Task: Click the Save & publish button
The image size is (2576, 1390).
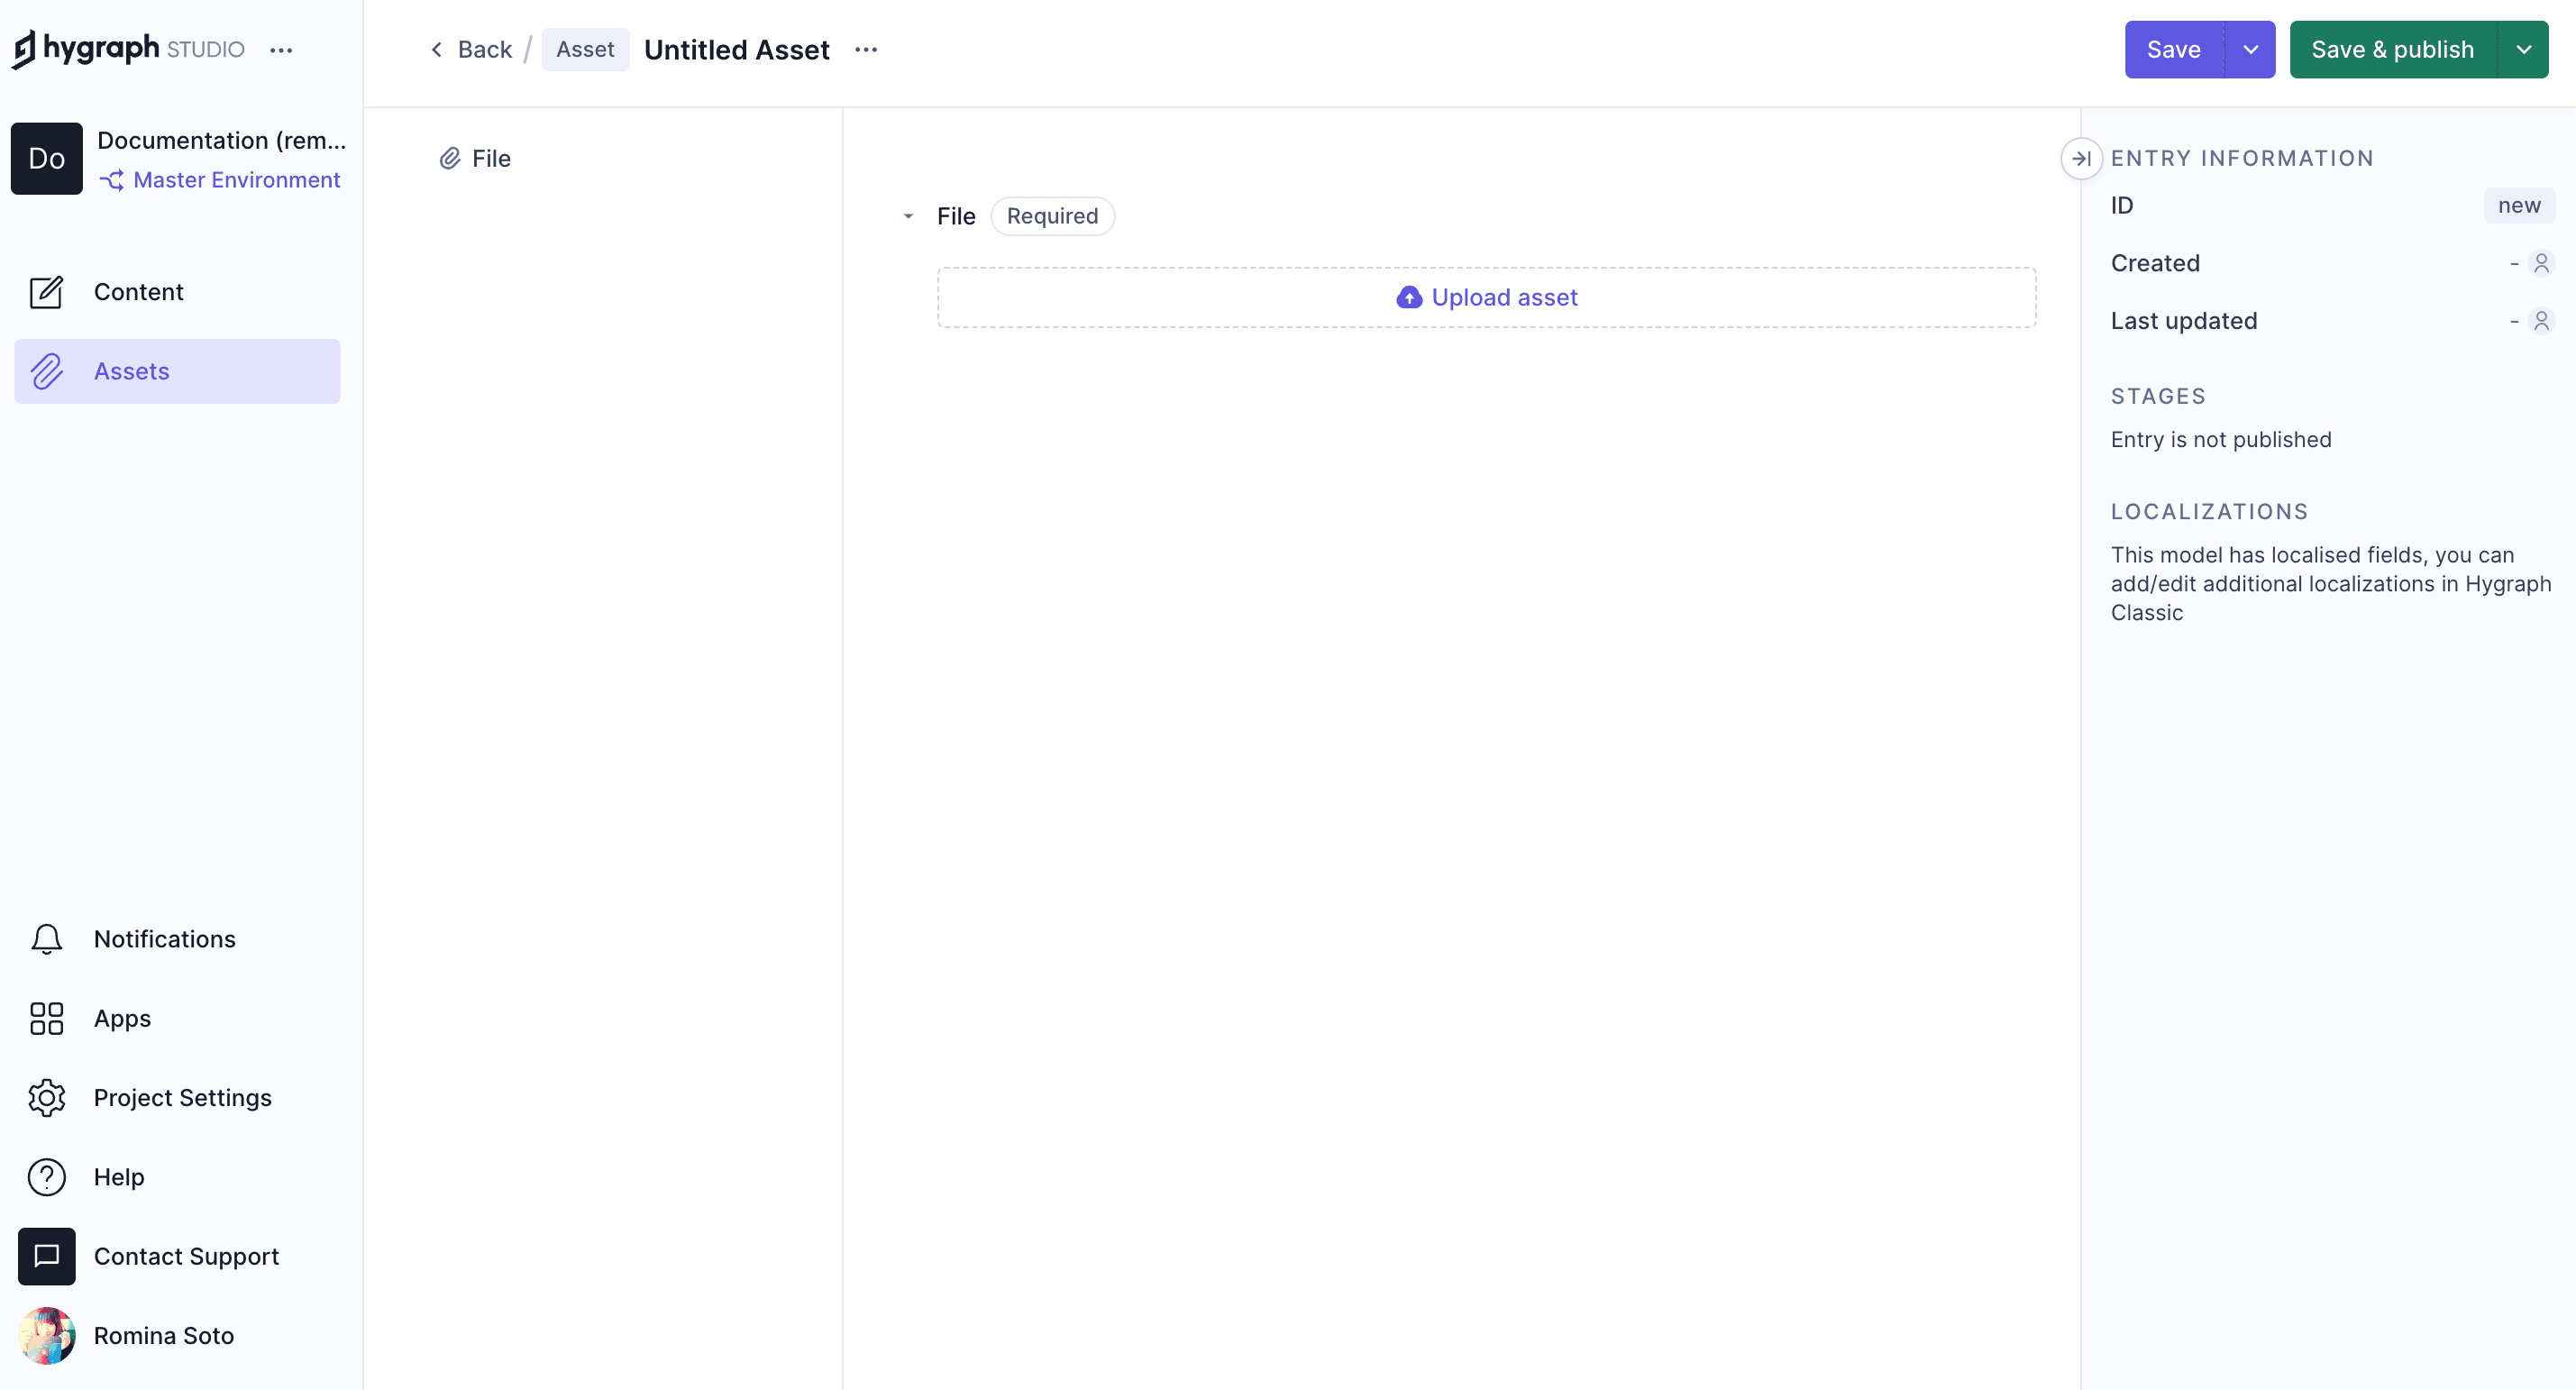Action: 2392,50
